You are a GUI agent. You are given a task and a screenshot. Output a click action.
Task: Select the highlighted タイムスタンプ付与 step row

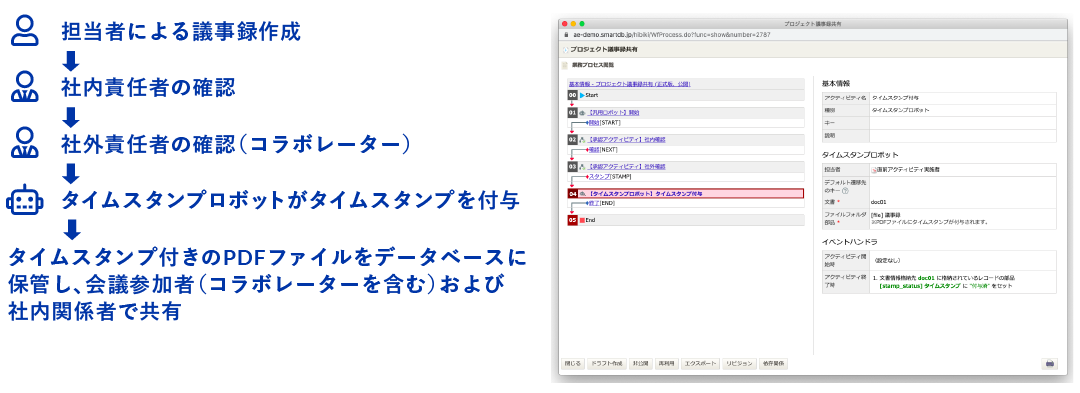[x=685, y=194]
